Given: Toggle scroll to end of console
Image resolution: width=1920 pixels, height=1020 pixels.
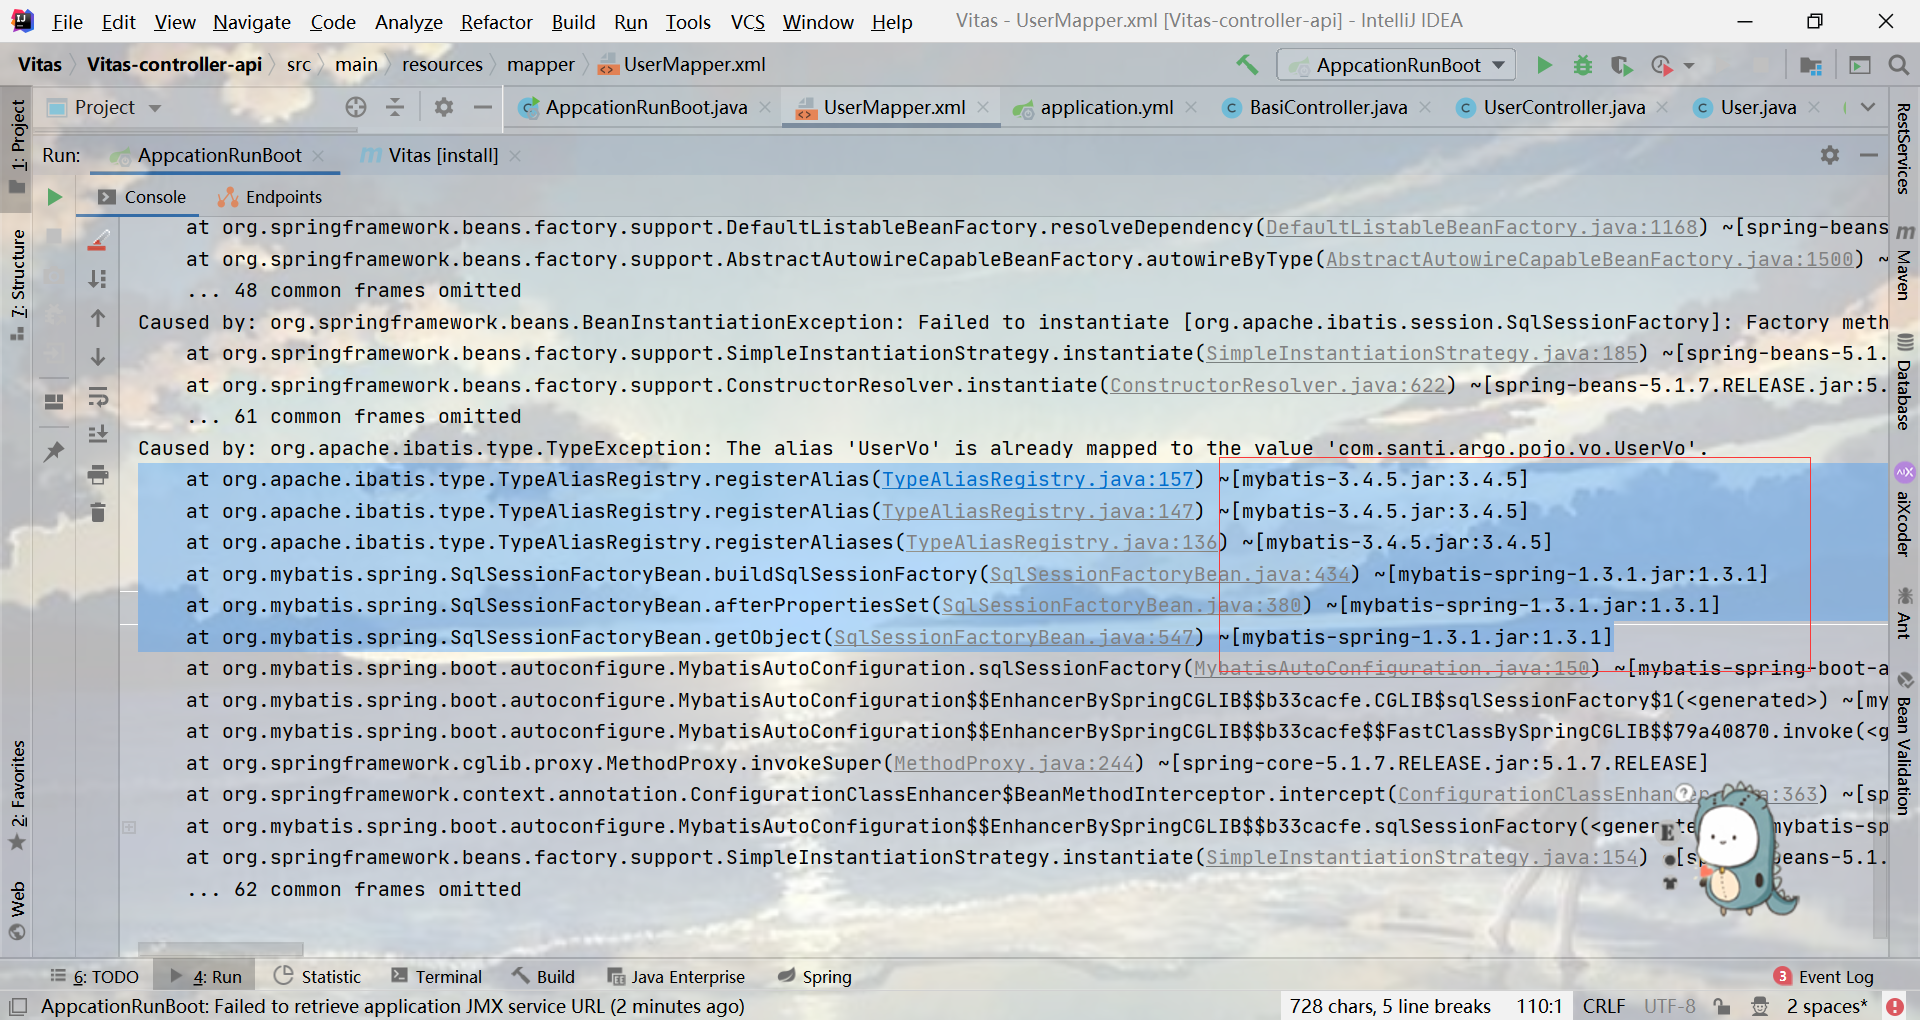Looking at the screenshot, I should click(x=98, y=435).
